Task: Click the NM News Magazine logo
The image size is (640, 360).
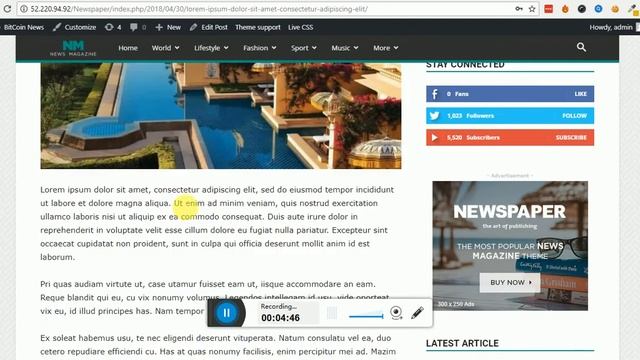Action: pos(73,48)
